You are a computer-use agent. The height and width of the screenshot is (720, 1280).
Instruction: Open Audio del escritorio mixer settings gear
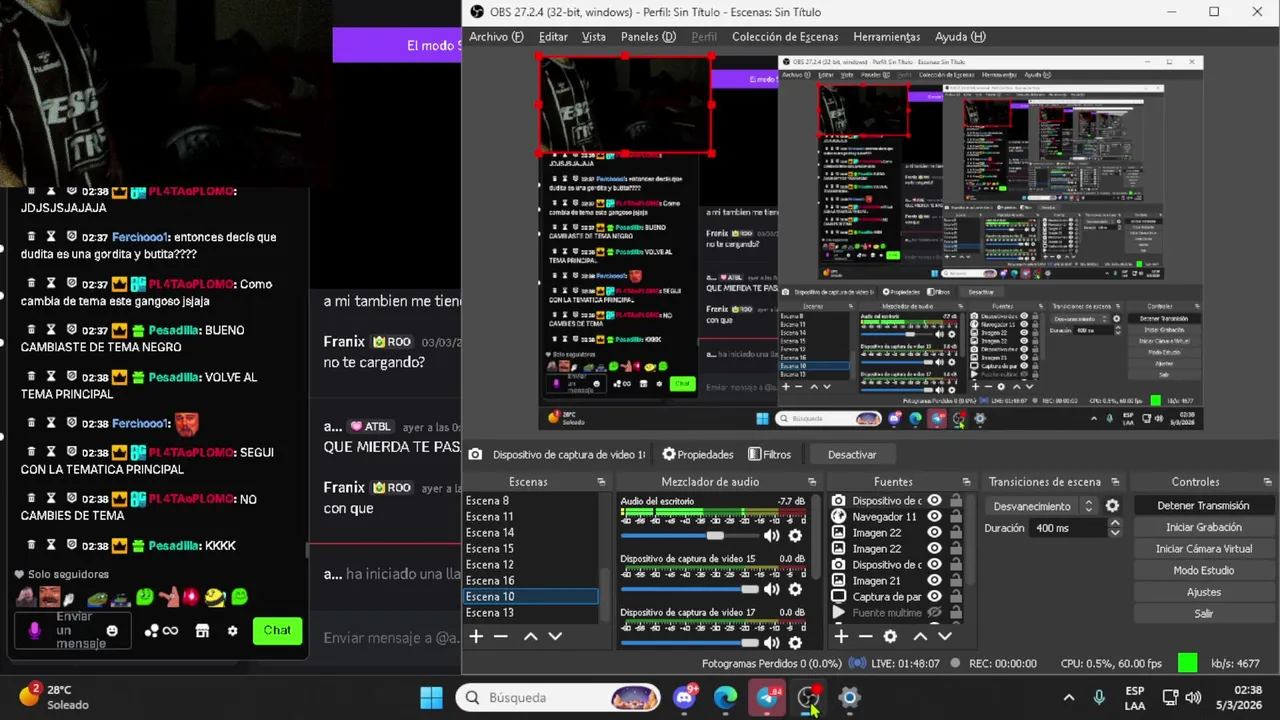[x=795, y=536]
